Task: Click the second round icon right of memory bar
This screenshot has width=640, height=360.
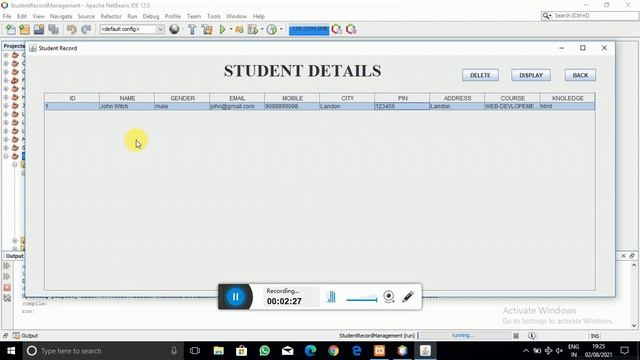Action: (351, 29)
